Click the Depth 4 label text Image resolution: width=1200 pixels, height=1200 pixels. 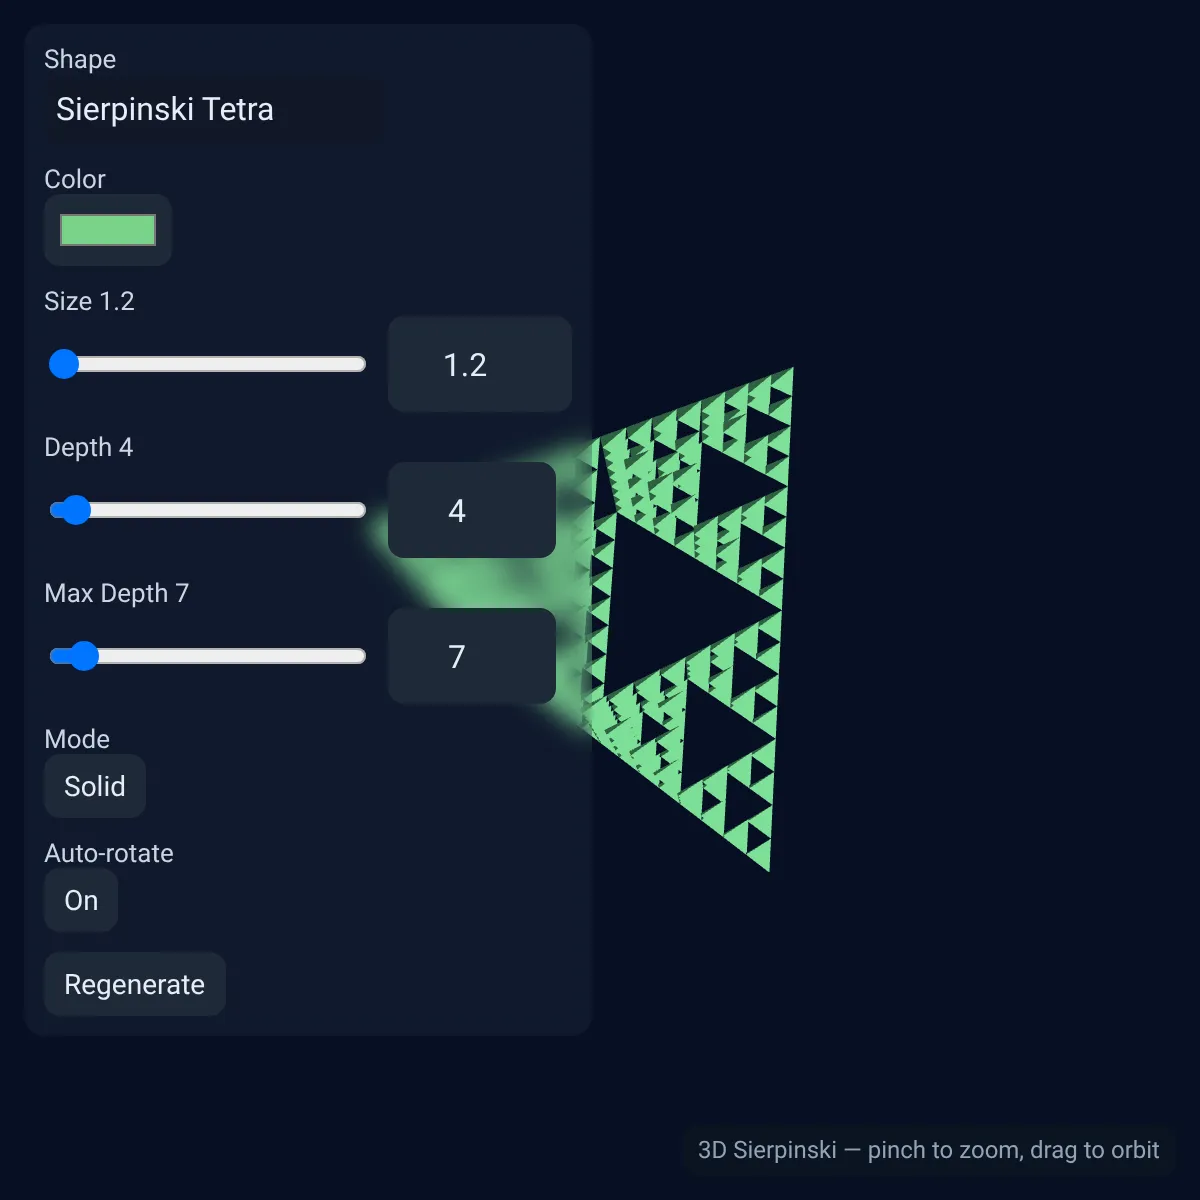point(89,447)
